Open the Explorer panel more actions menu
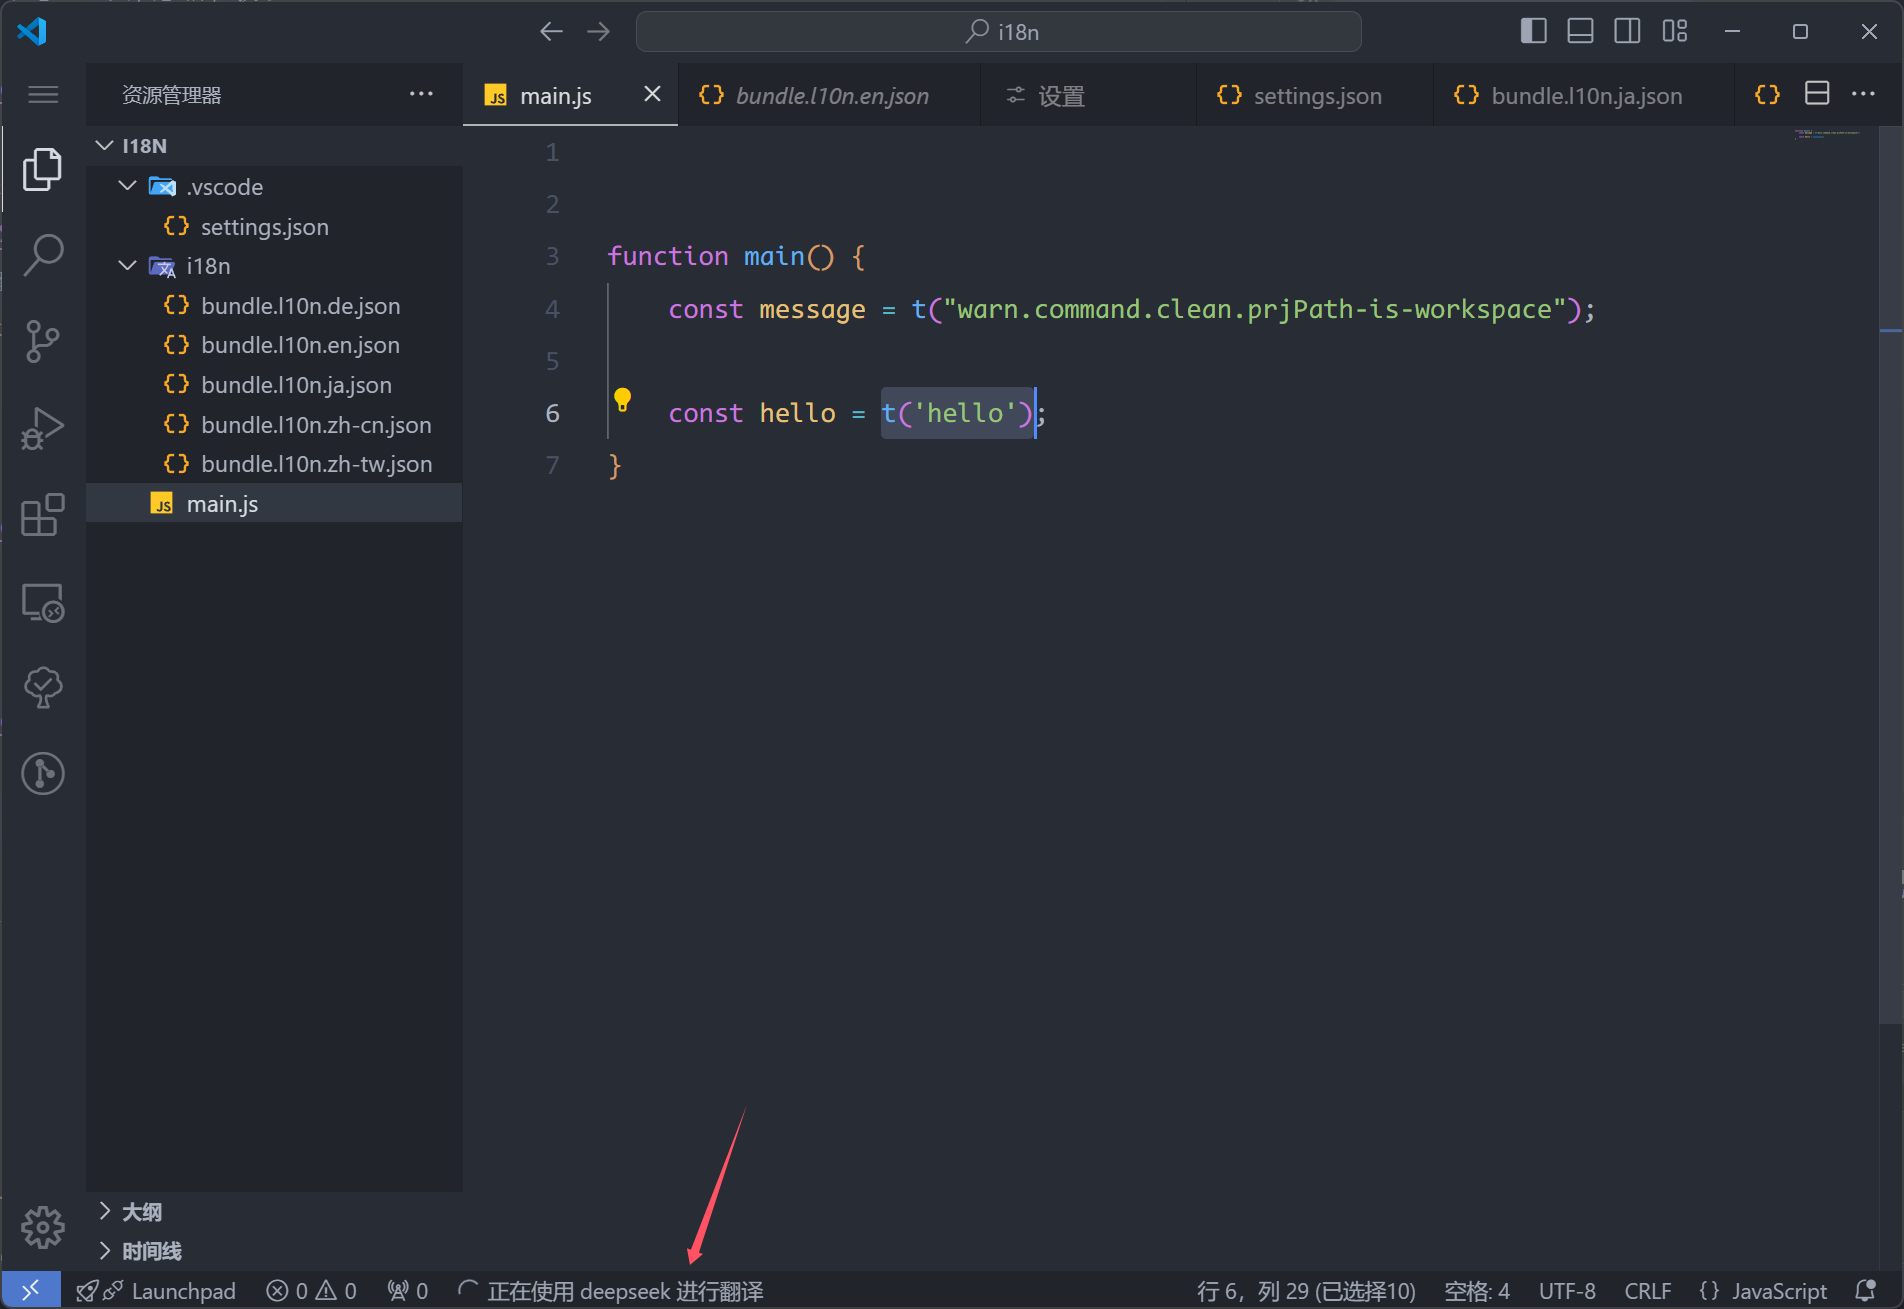The image size is (1904, 1309). click(421, 94)
